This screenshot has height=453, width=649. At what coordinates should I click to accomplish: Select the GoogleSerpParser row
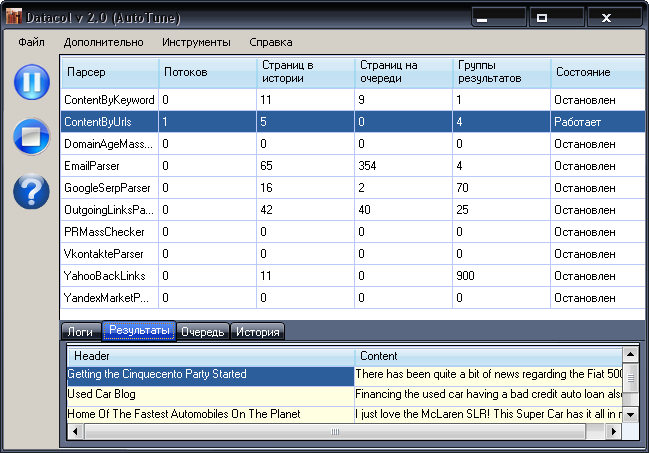pyautogui.click(x=108, y=188)
